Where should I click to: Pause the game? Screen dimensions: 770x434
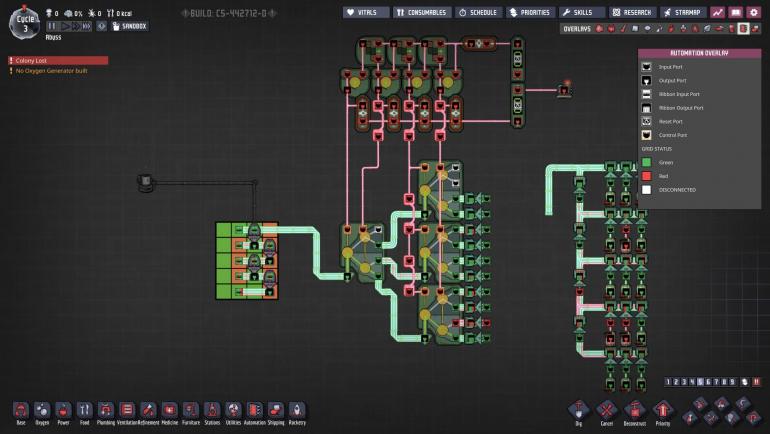[52, 26]
